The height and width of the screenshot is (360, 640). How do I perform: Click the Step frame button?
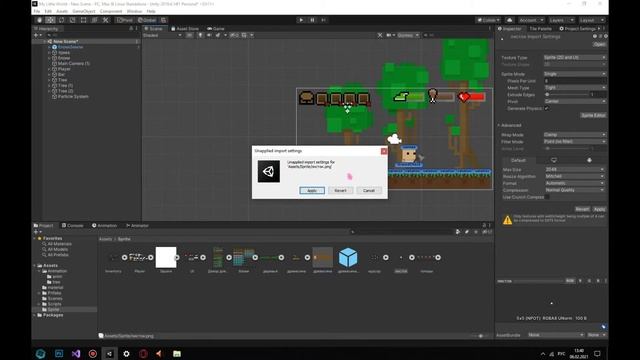[x=324, y=20]
